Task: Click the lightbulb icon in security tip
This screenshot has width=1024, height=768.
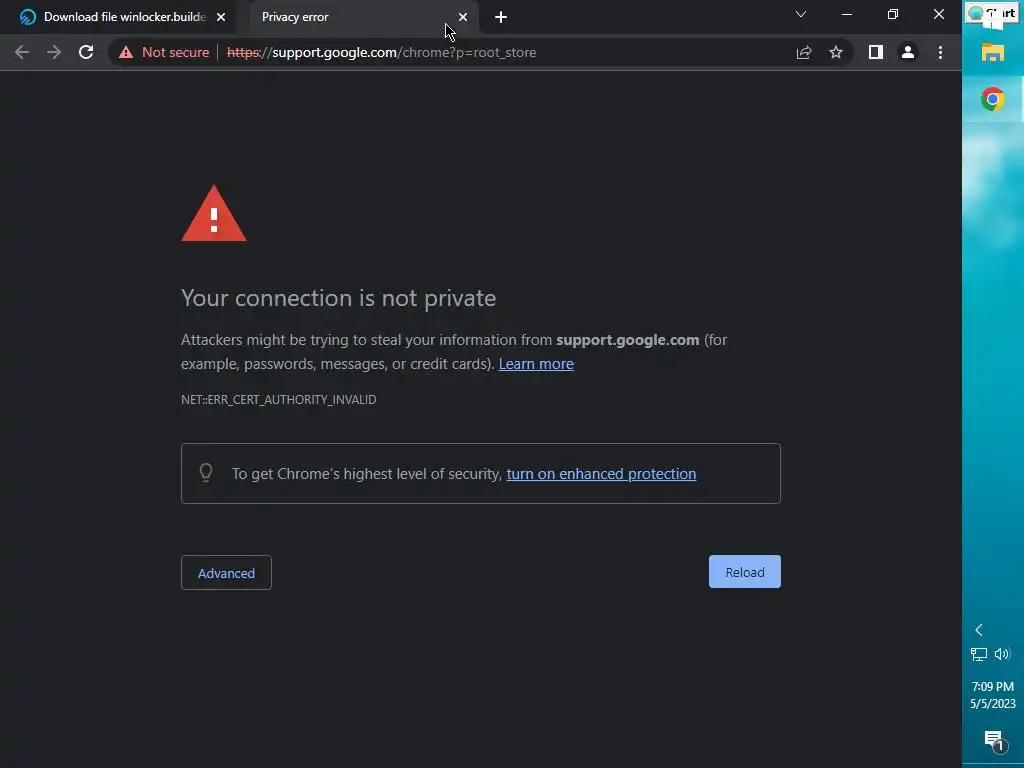Action: (206, 472)
